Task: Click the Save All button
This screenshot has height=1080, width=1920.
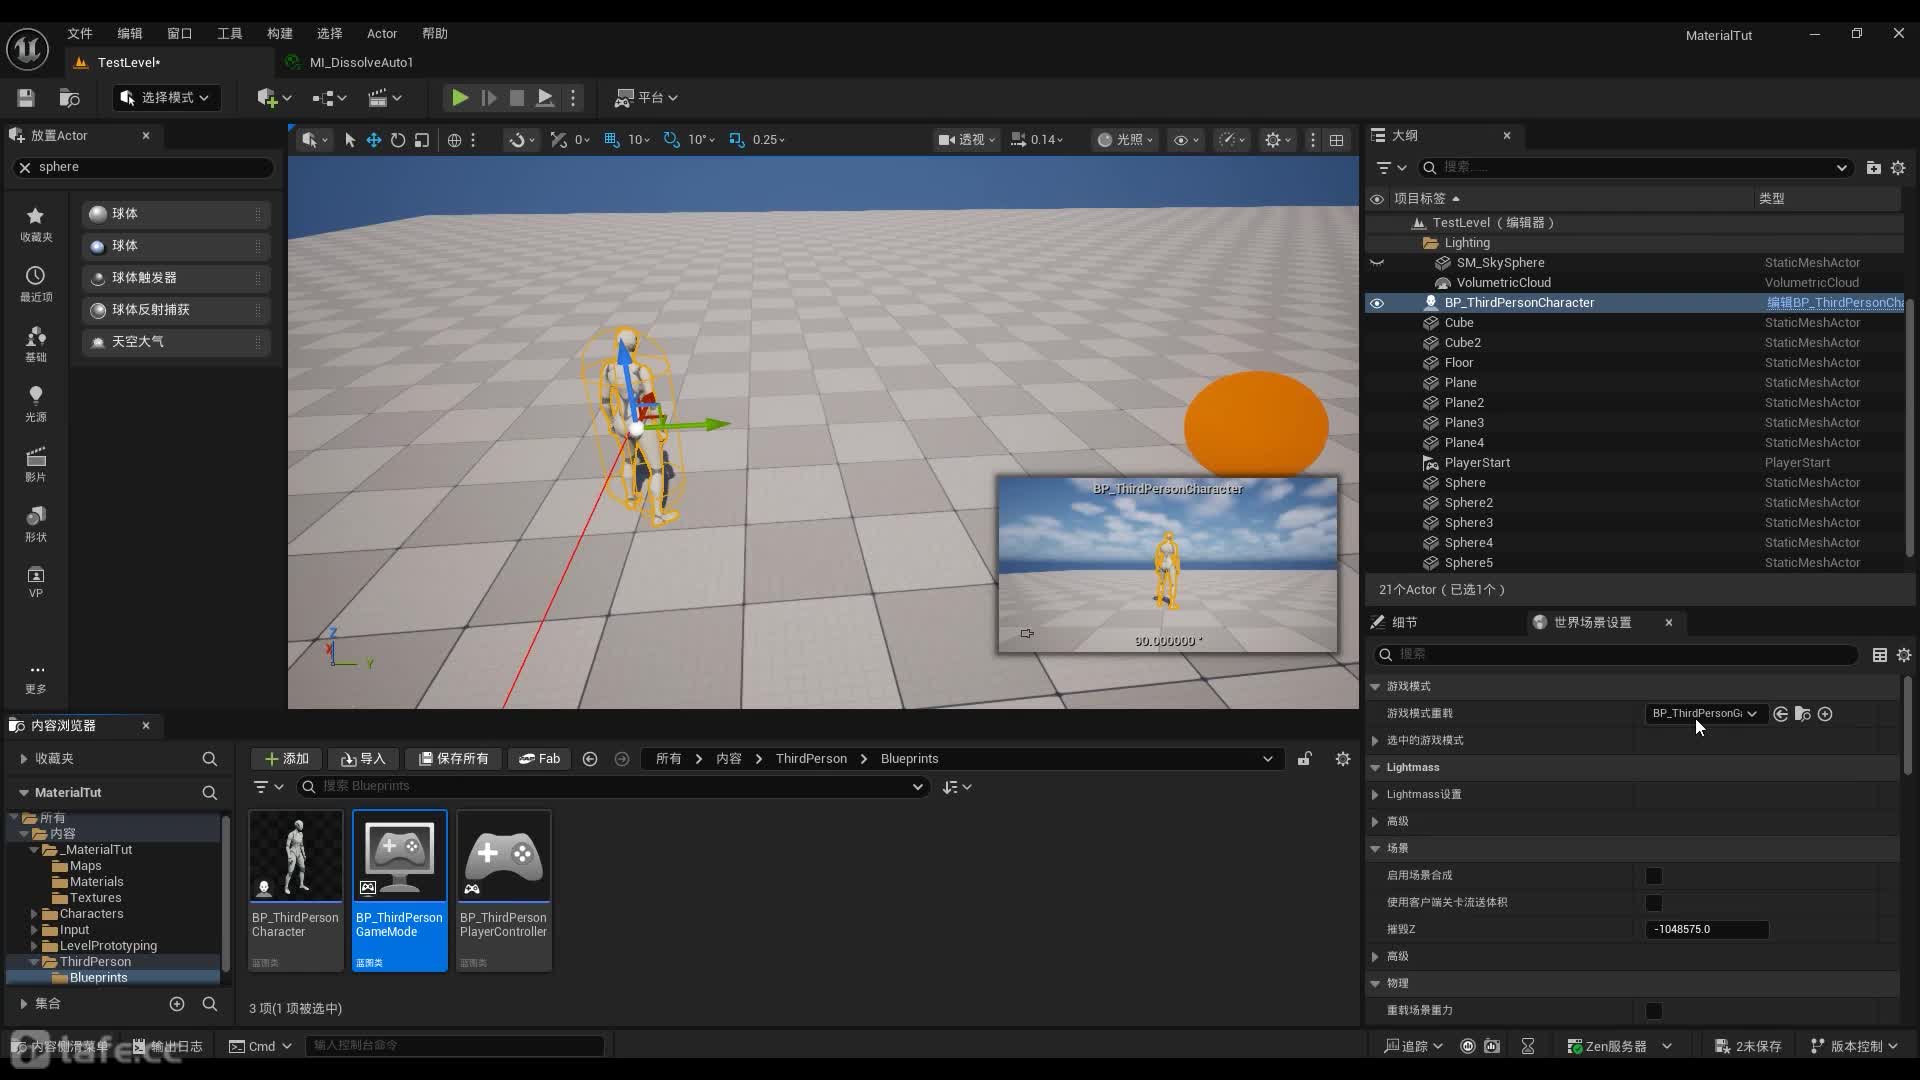Action: pyautogui.click(x=454, y=759)
